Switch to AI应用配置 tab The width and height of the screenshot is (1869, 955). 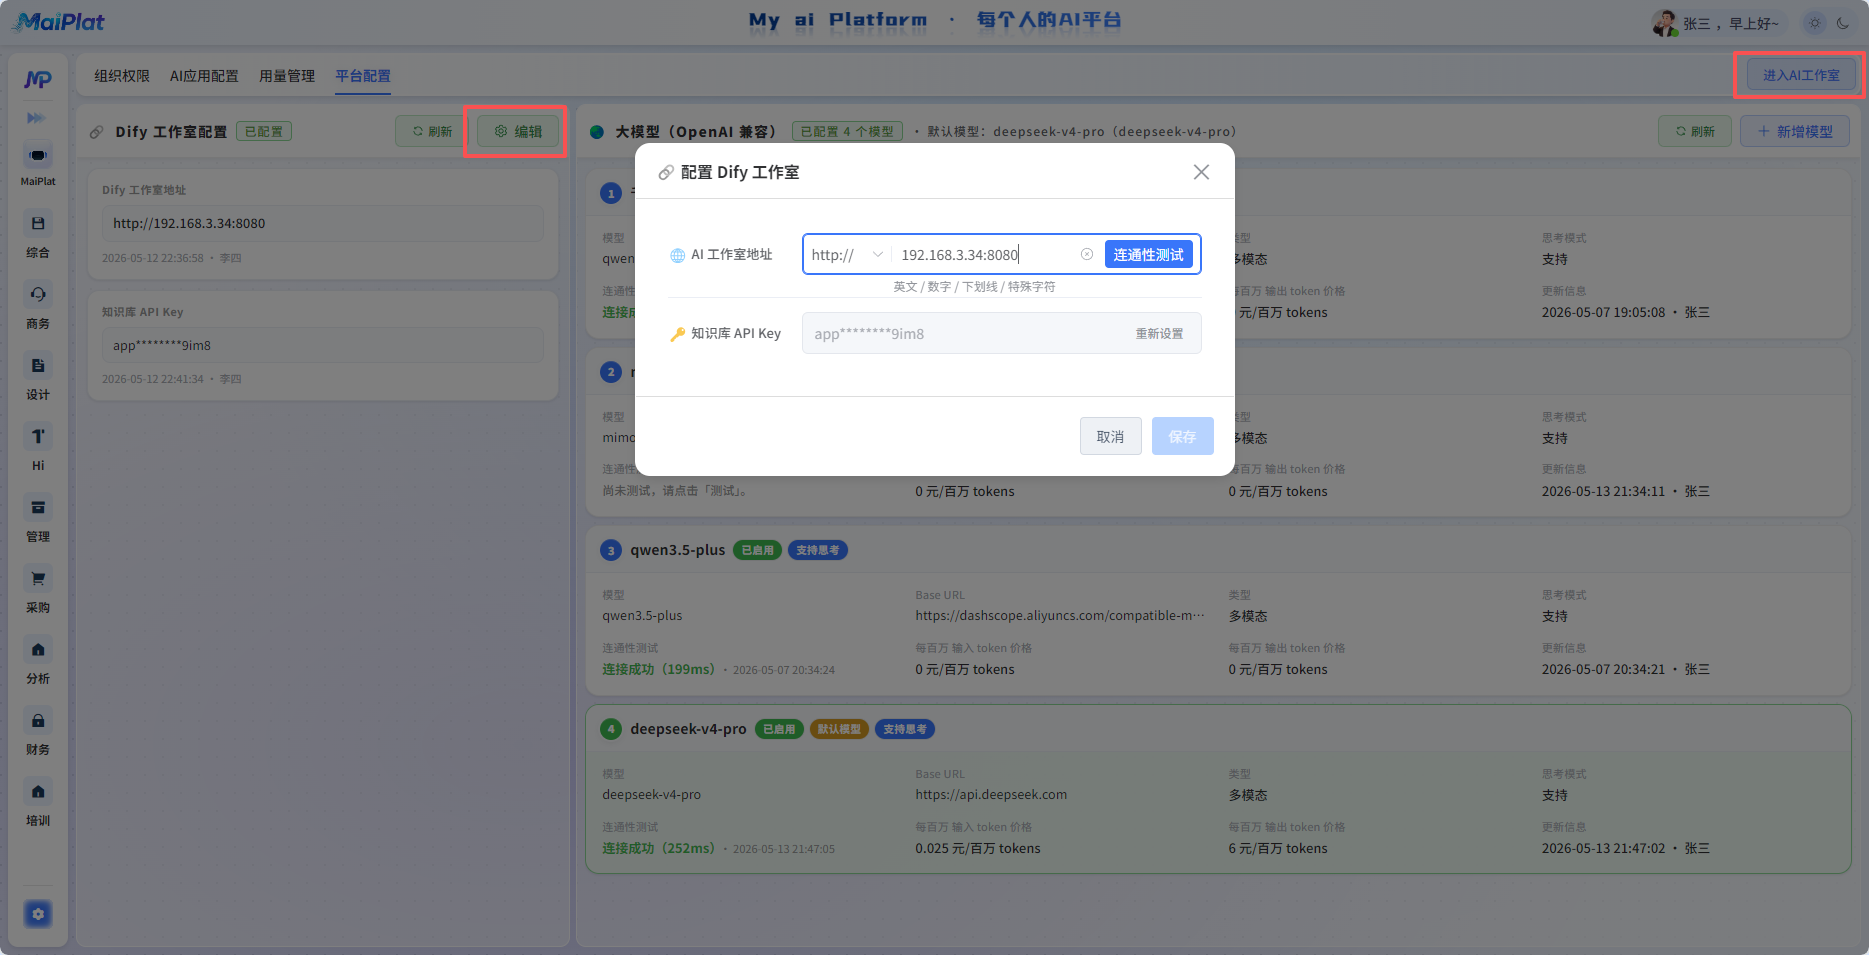click(x=204, y=76)
